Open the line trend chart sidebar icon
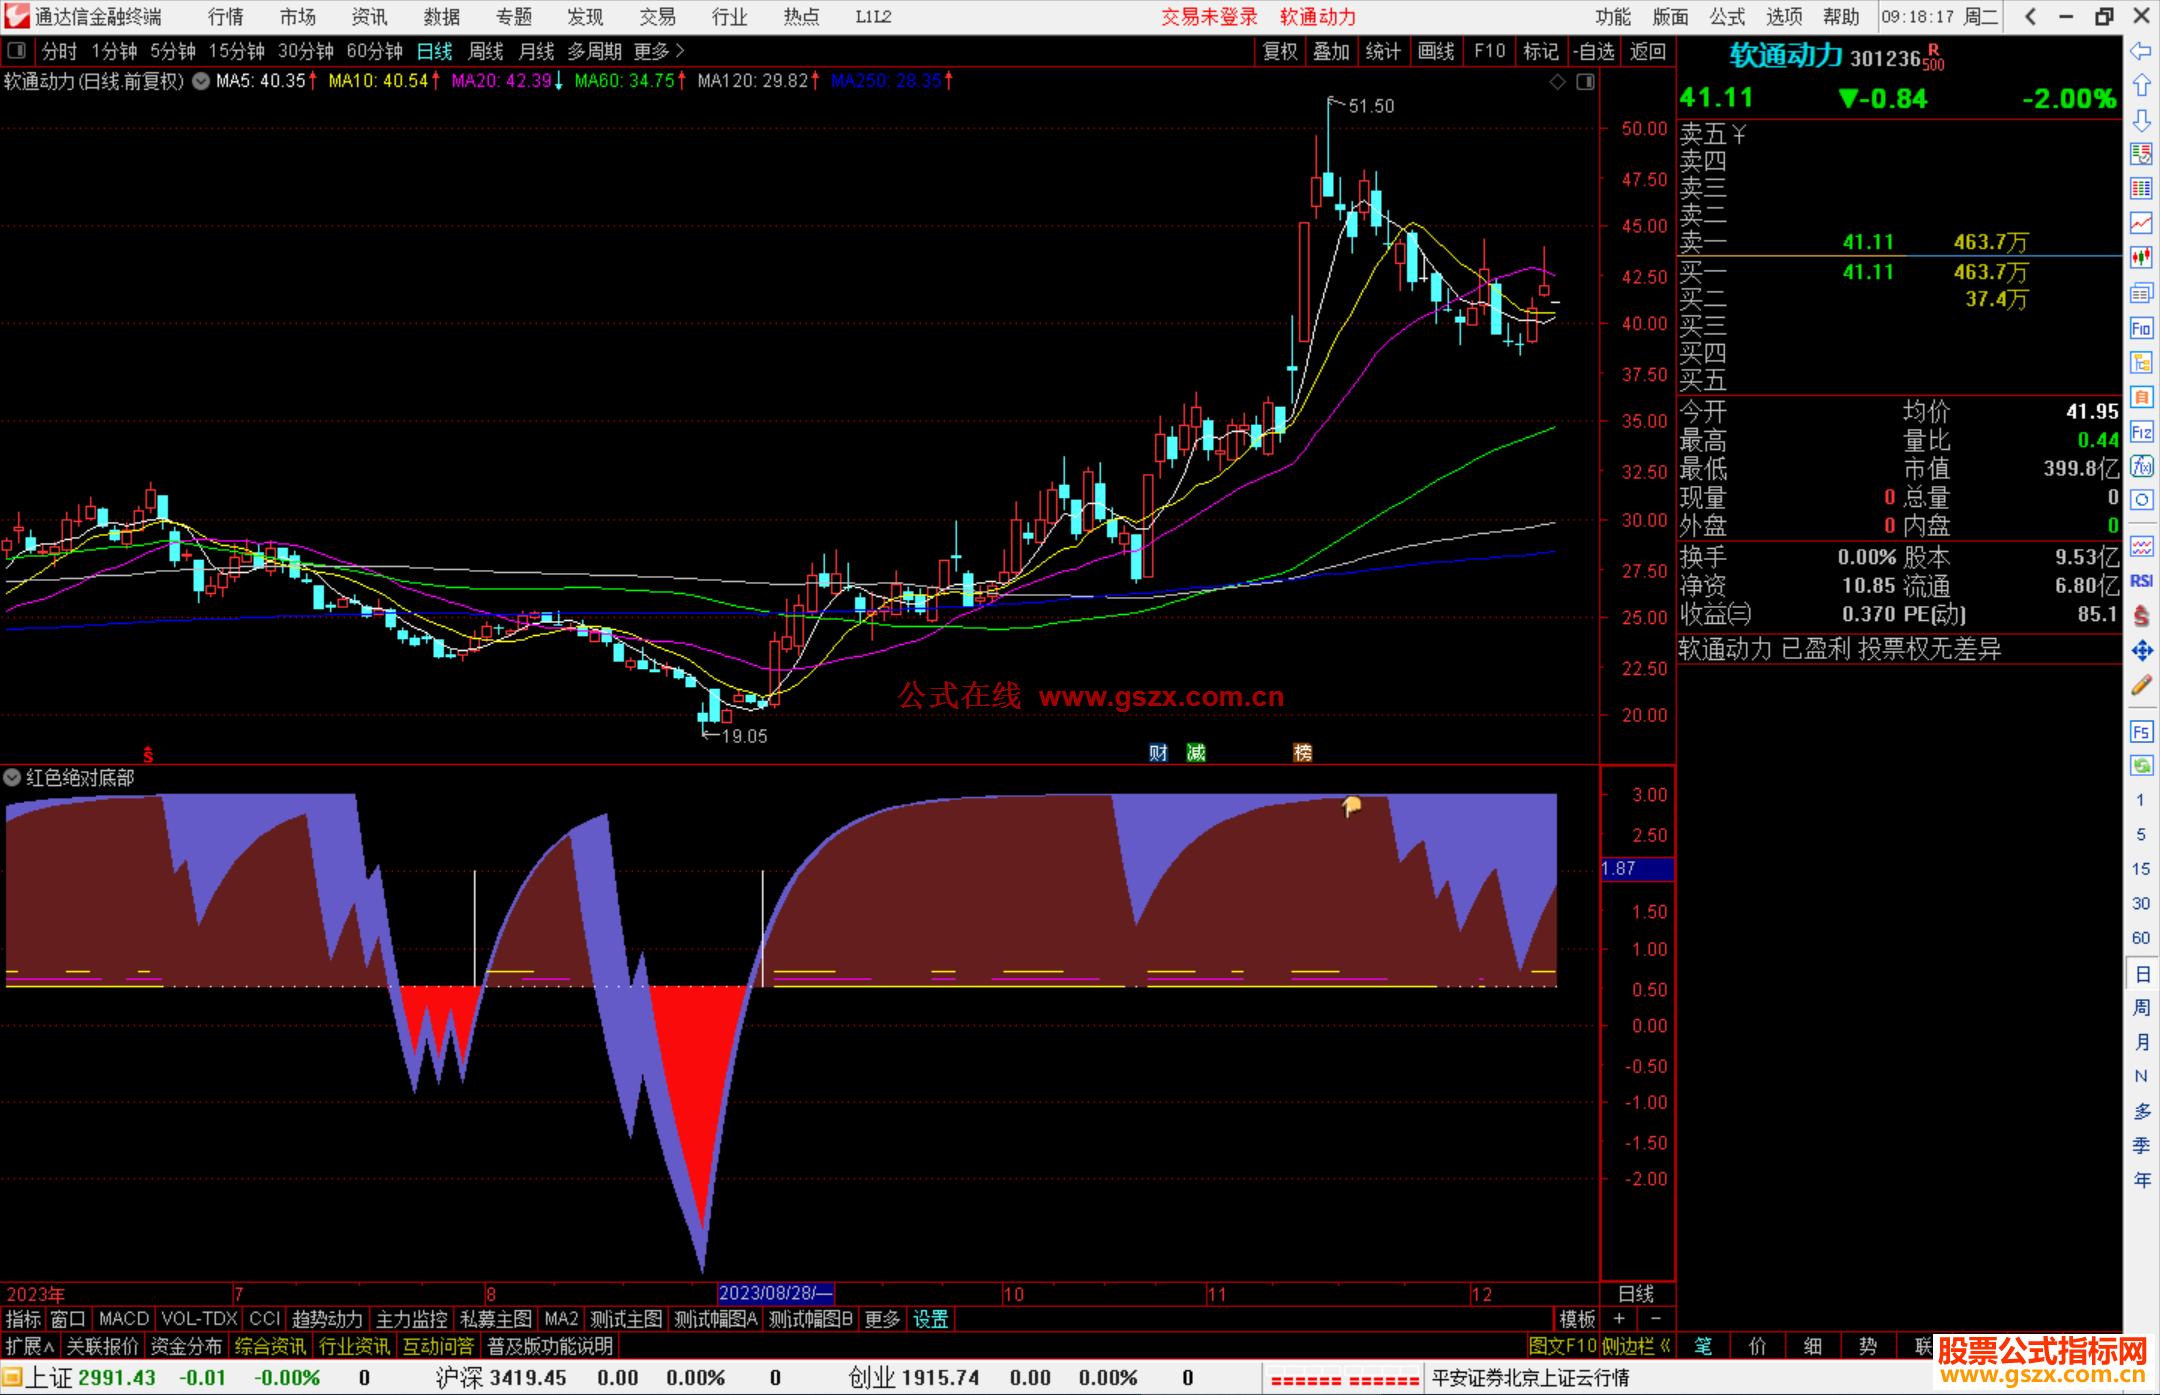 click(2141, 223)
